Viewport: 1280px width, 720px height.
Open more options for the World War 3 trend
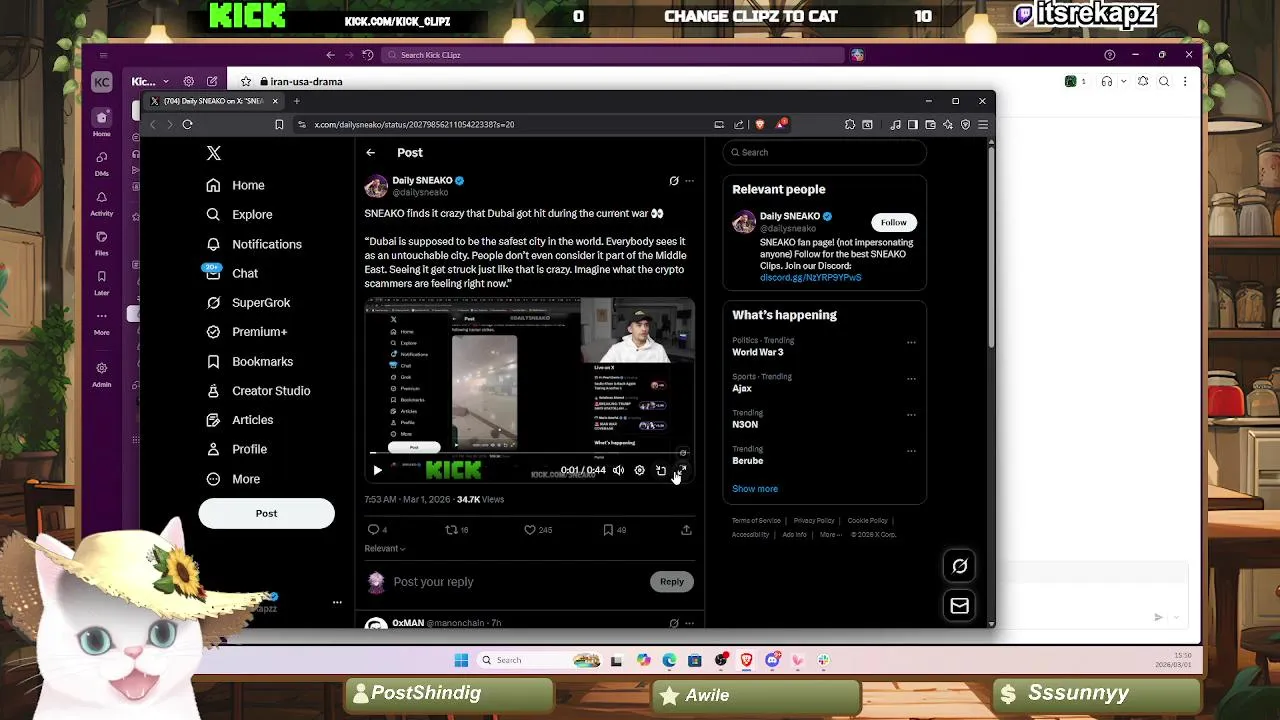[x=911, y=342]
